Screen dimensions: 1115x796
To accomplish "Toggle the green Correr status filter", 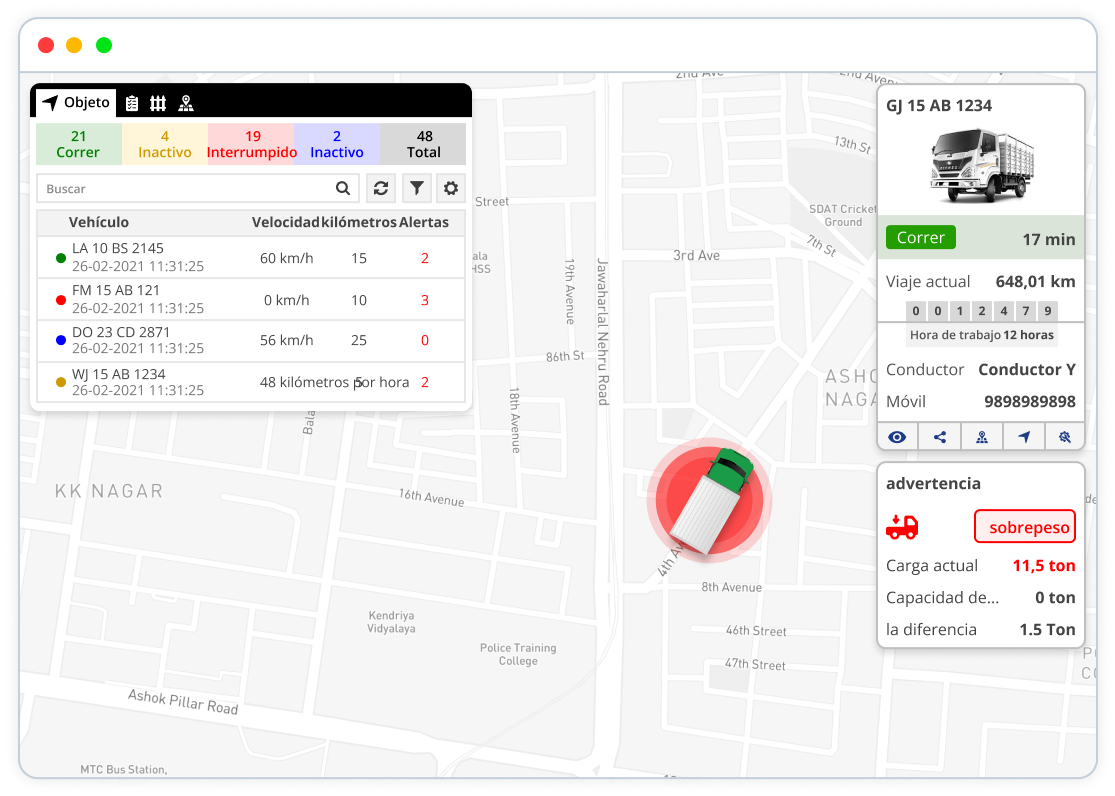I will (x=78, y=144).
